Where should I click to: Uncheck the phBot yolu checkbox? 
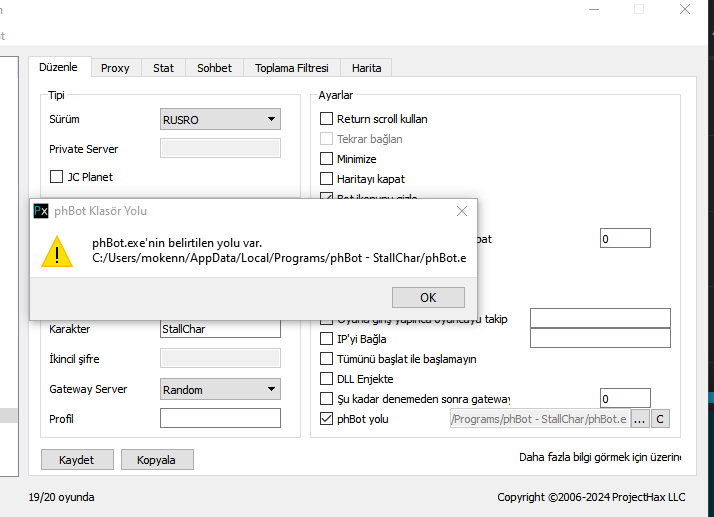[326, 419]
